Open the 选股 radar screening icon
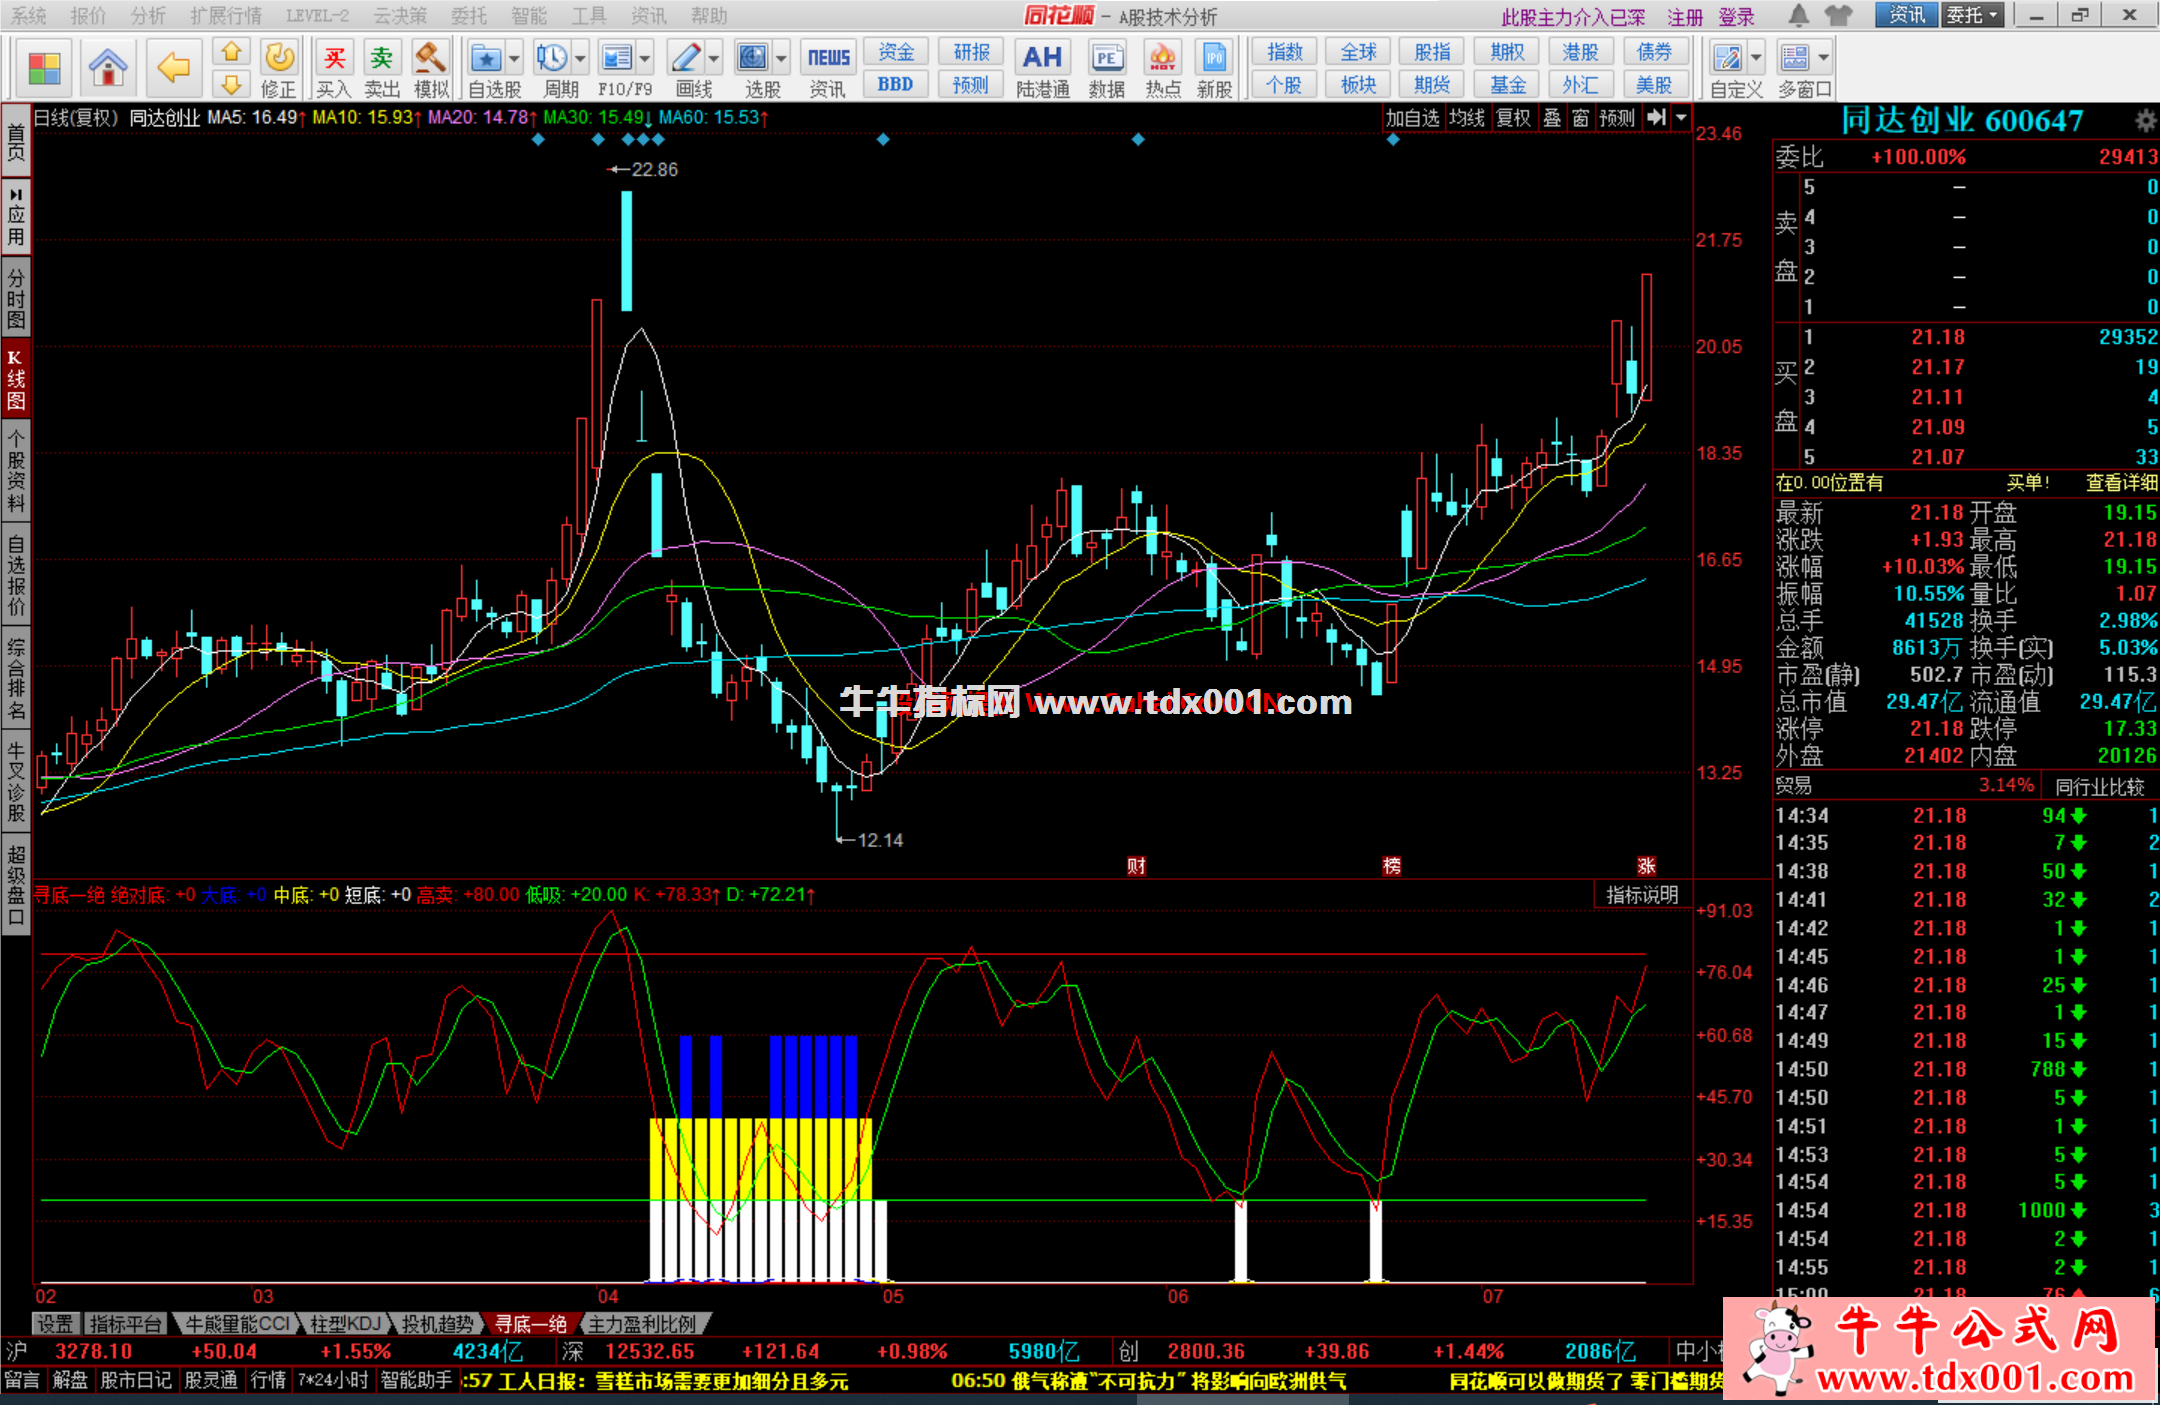 752,58
